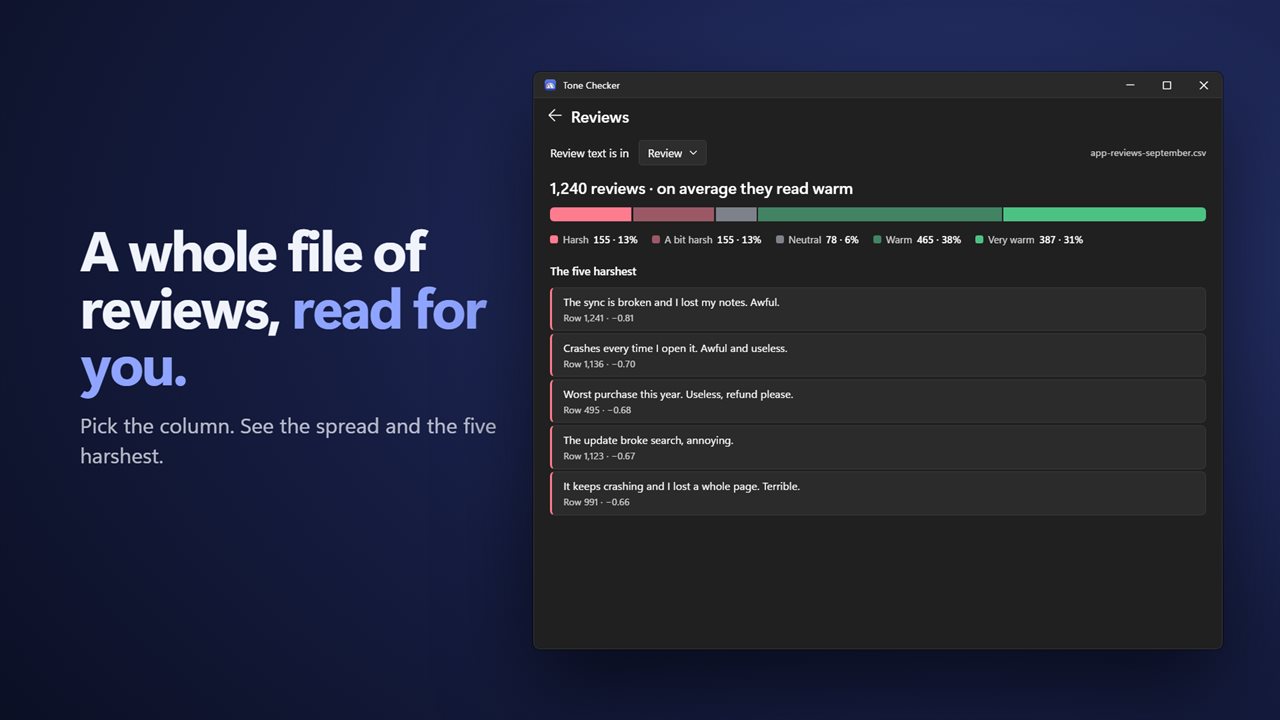Click the Harsh segment of the tone bar
1280x720 pixels.
pos(591,214)
